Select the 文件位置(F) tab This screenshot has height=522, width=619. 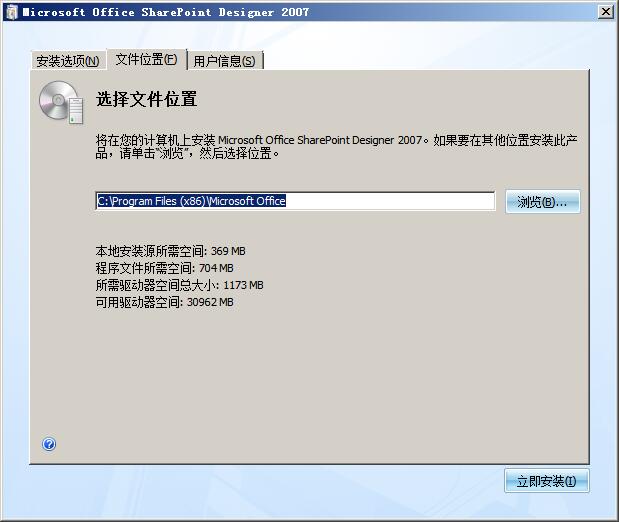click(146, 60)
